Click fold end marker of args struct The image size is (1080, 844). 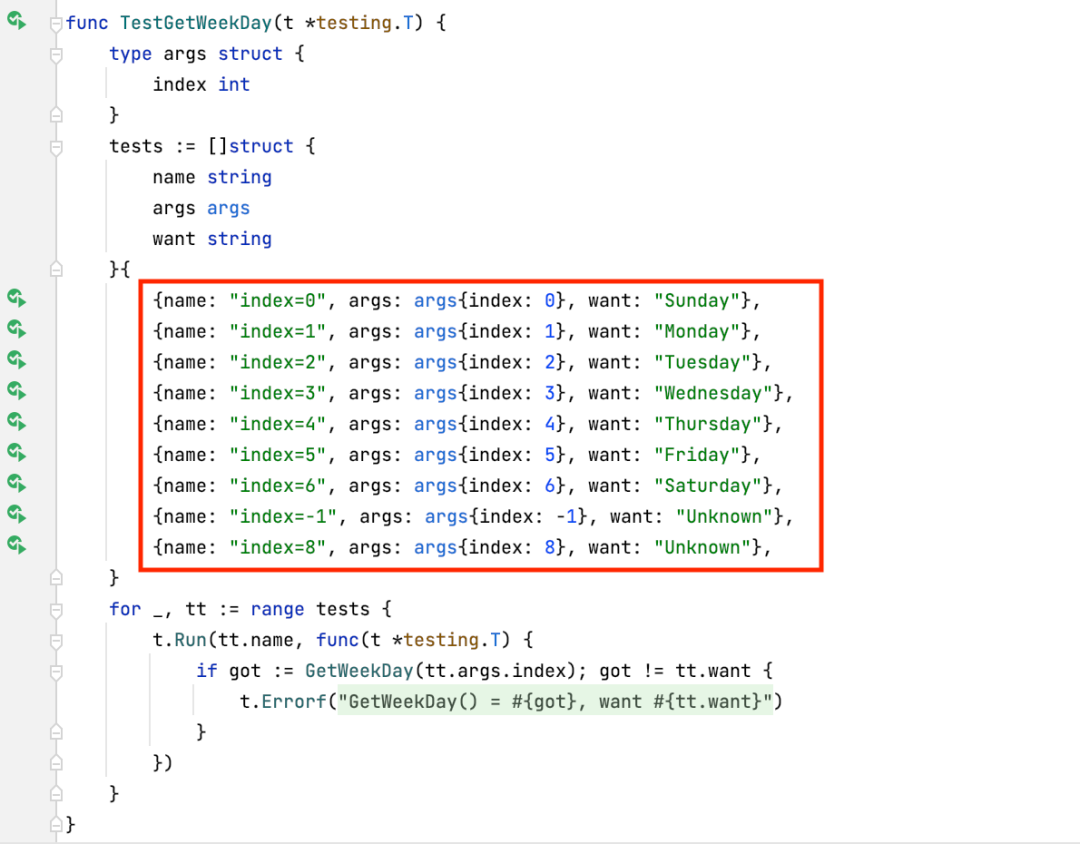56,115
